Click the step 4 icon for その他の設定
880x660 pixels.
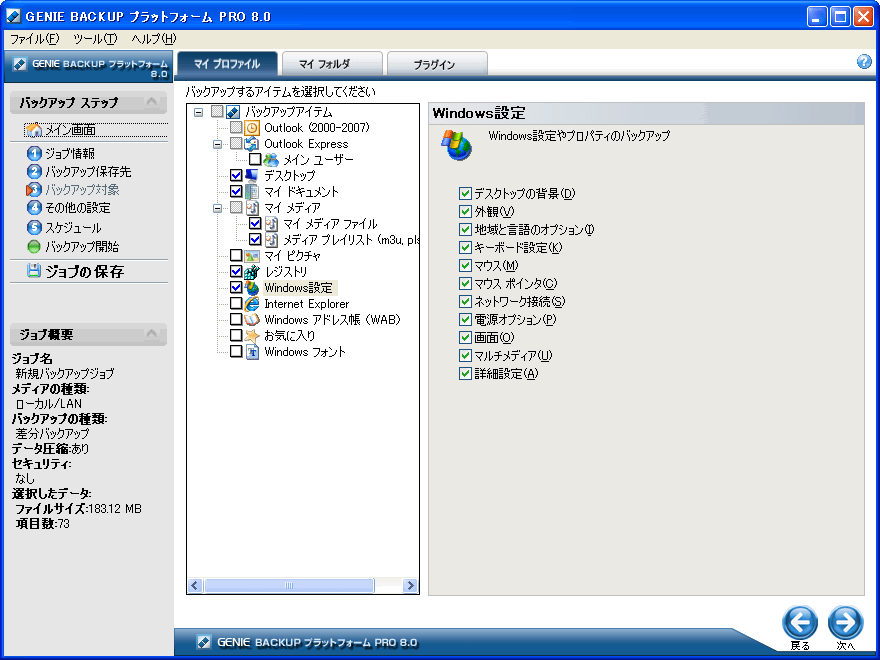34,208
